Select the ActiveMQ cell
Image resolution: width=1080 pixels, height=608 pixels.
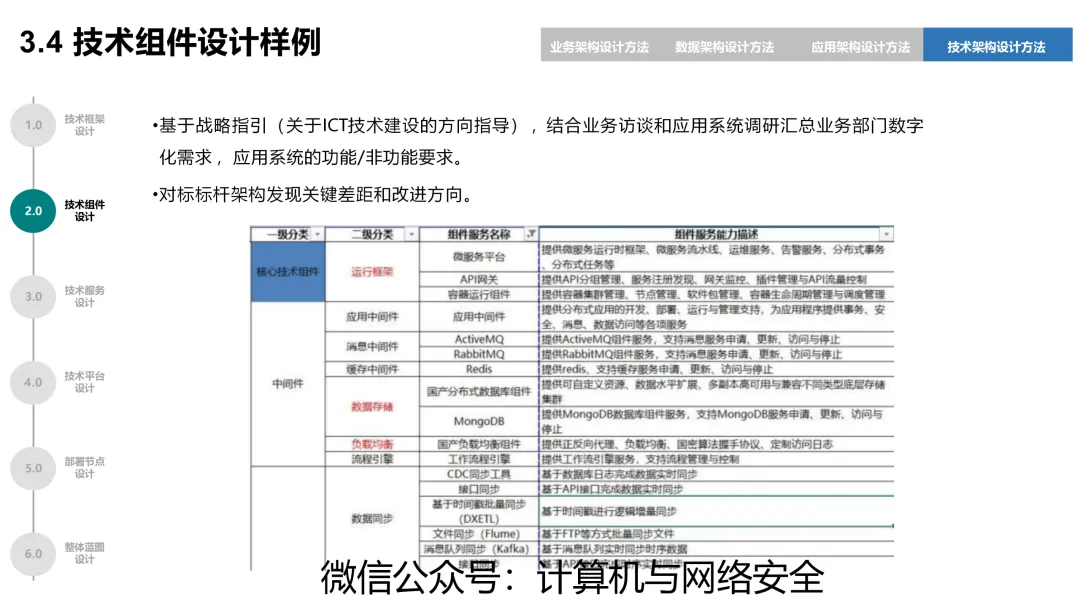479,339
